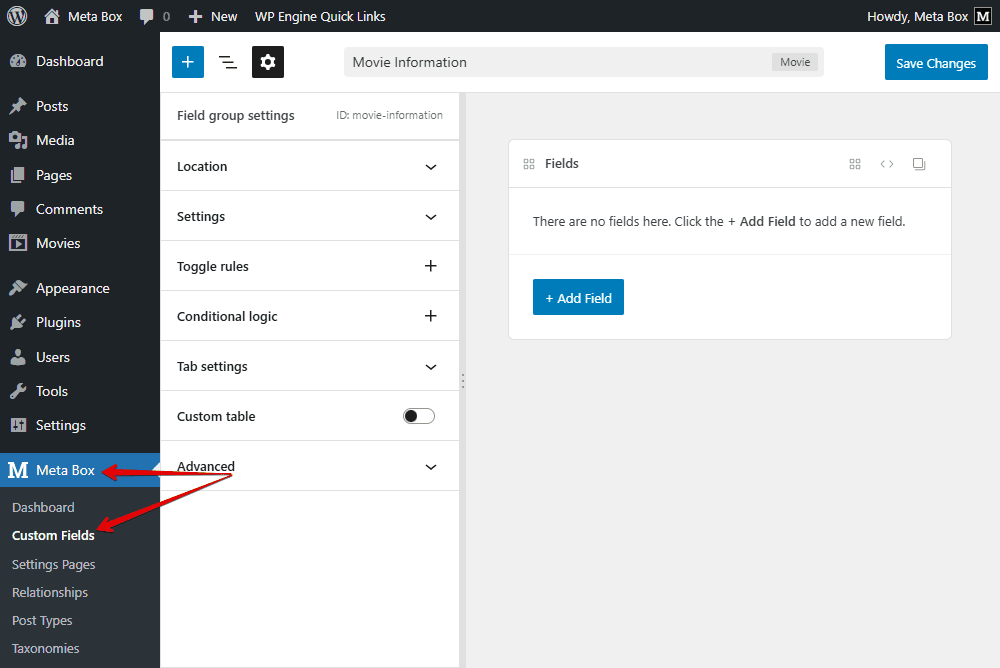Click the Save Changes button
1000x668 pixels.
click(936, 63)
